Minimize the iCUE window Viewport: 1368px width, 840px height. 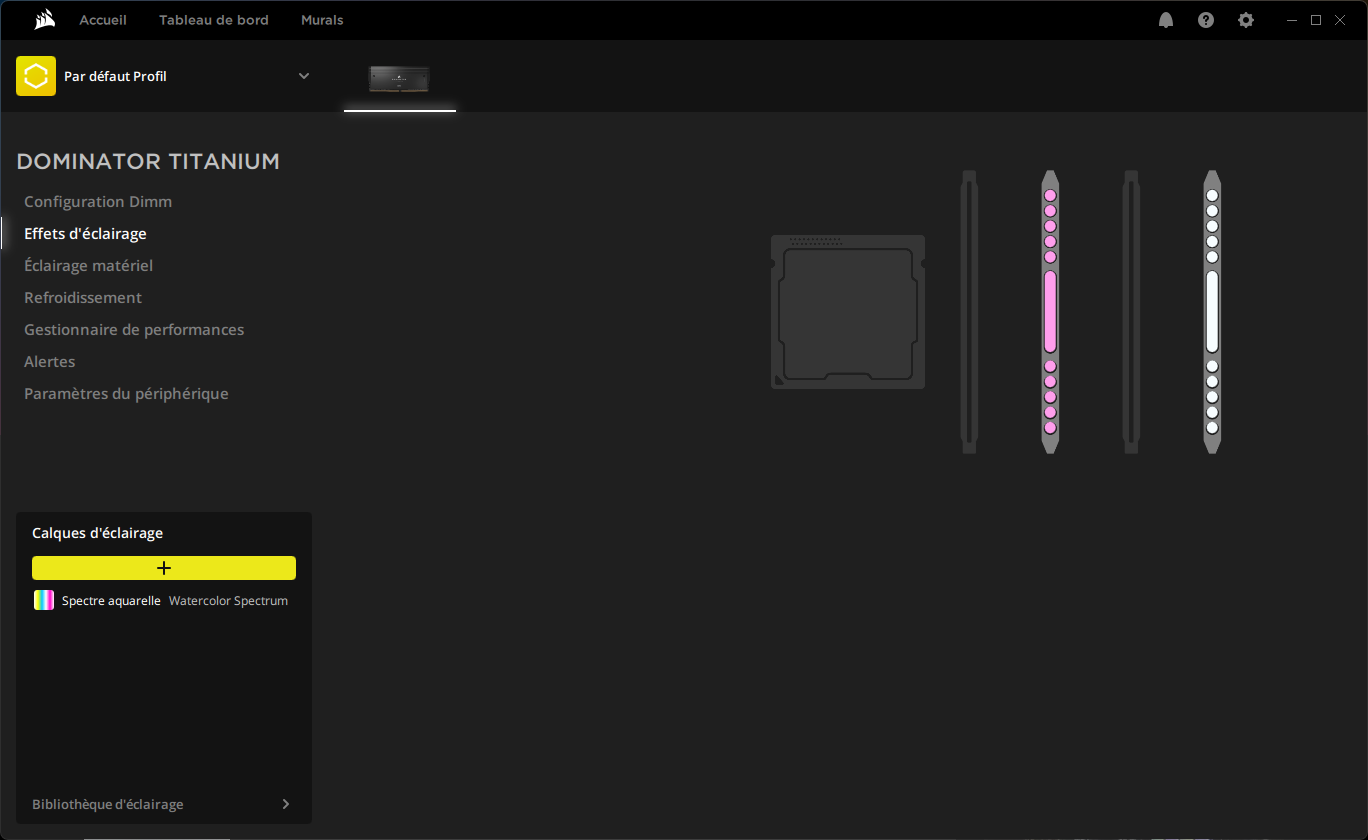(x=1293, y=20)
